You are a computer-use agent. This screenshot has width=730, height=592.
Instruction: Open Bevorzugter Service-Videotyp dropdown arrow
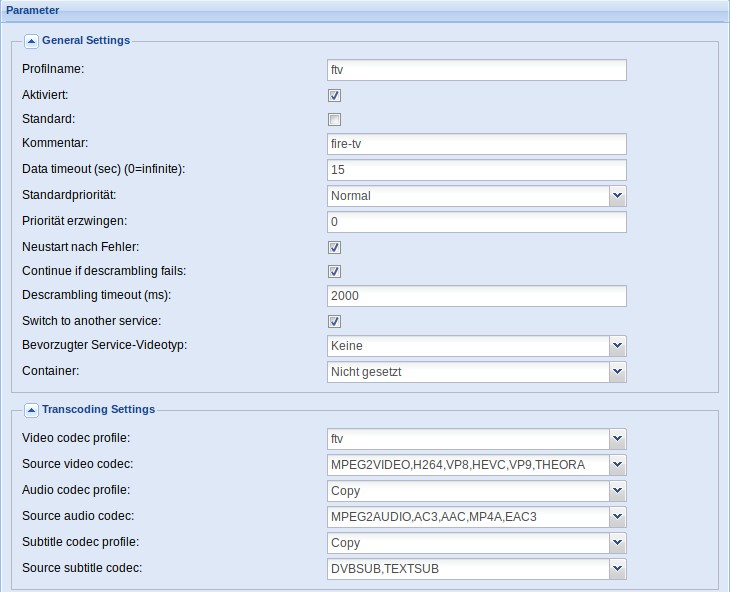point(617,346)
